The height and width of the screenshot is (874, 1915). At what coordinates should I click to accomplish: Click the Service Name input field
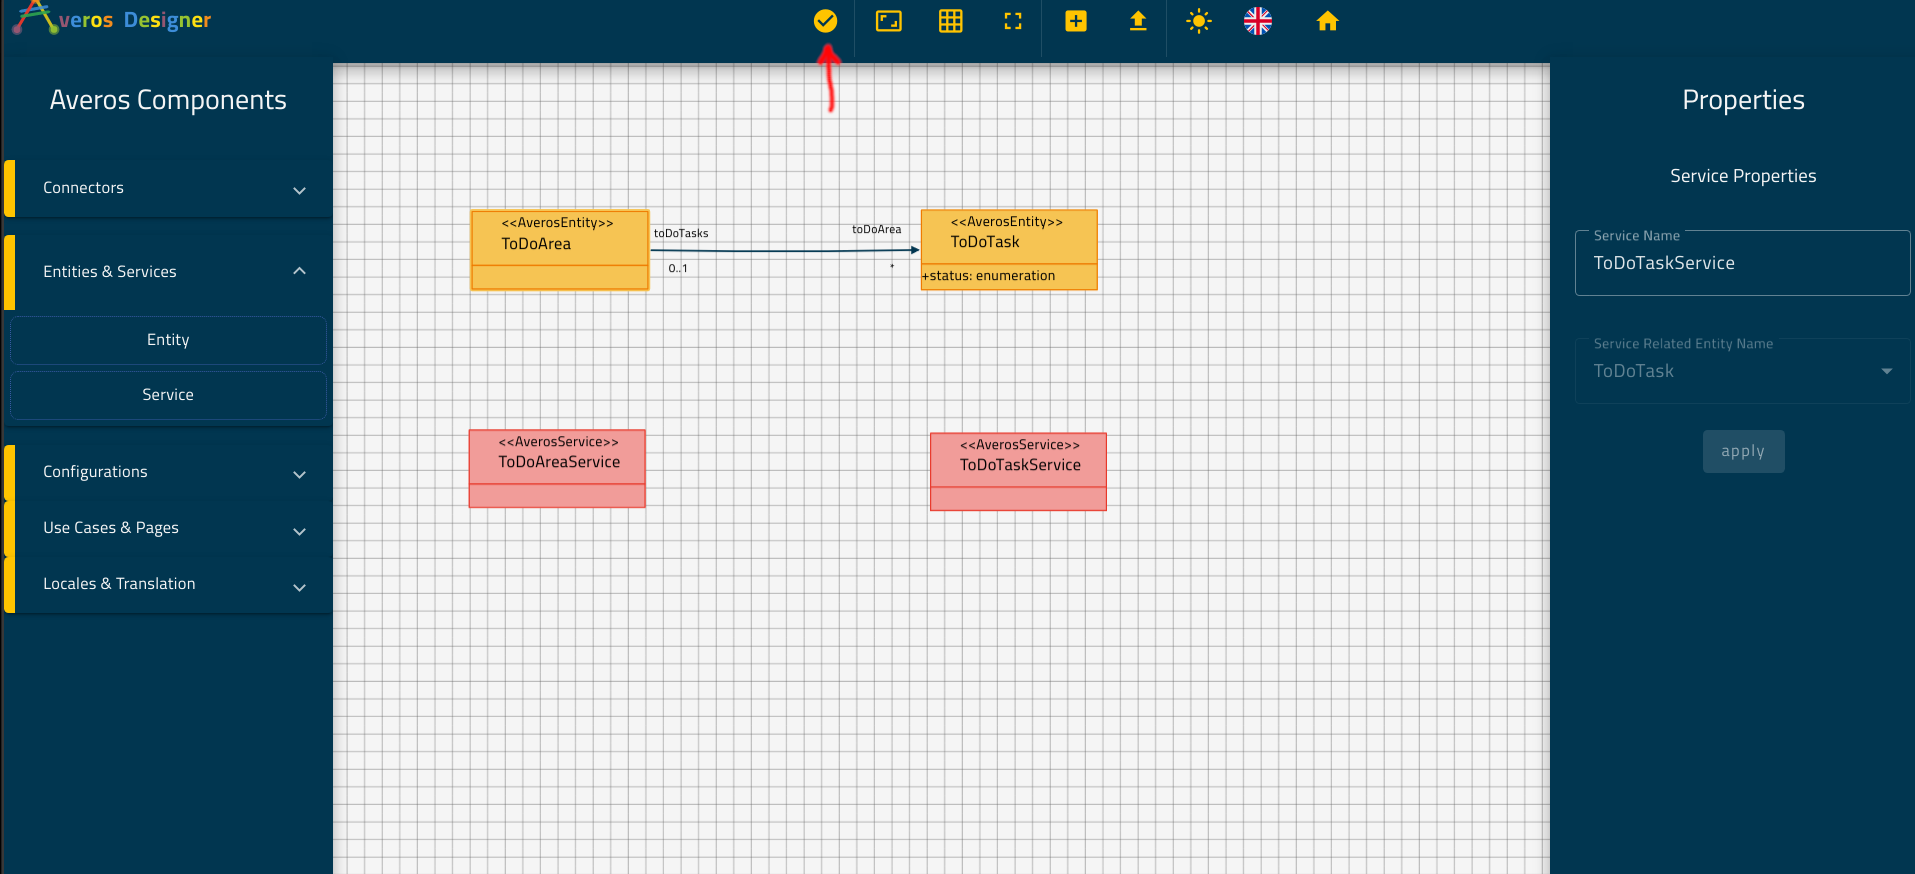pos(1742,263)
